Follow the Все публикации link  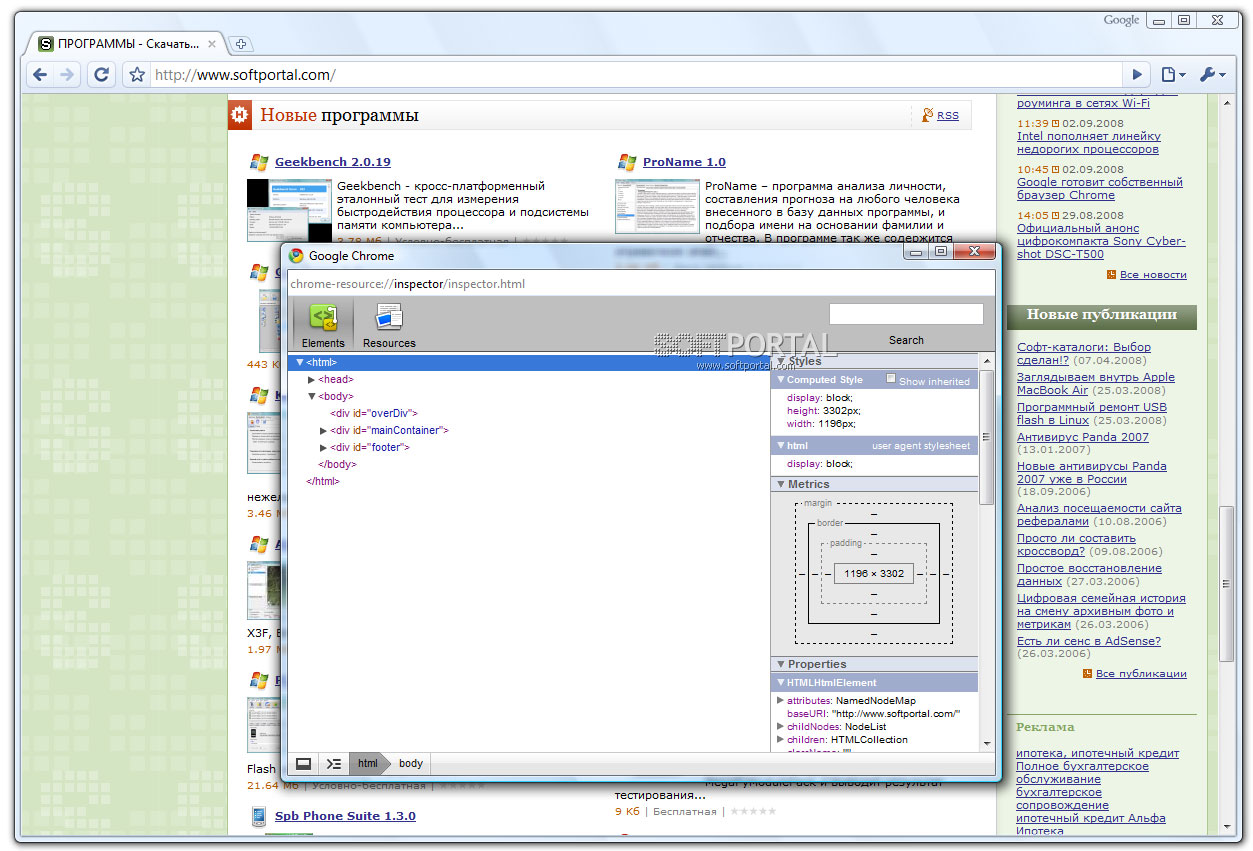click(1141, 674)
